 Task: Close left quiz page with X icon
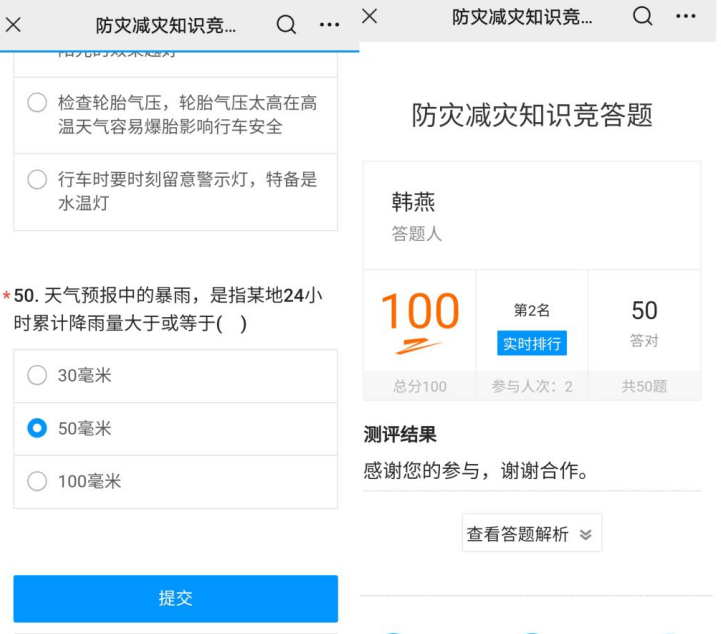[x=13, y=25]
